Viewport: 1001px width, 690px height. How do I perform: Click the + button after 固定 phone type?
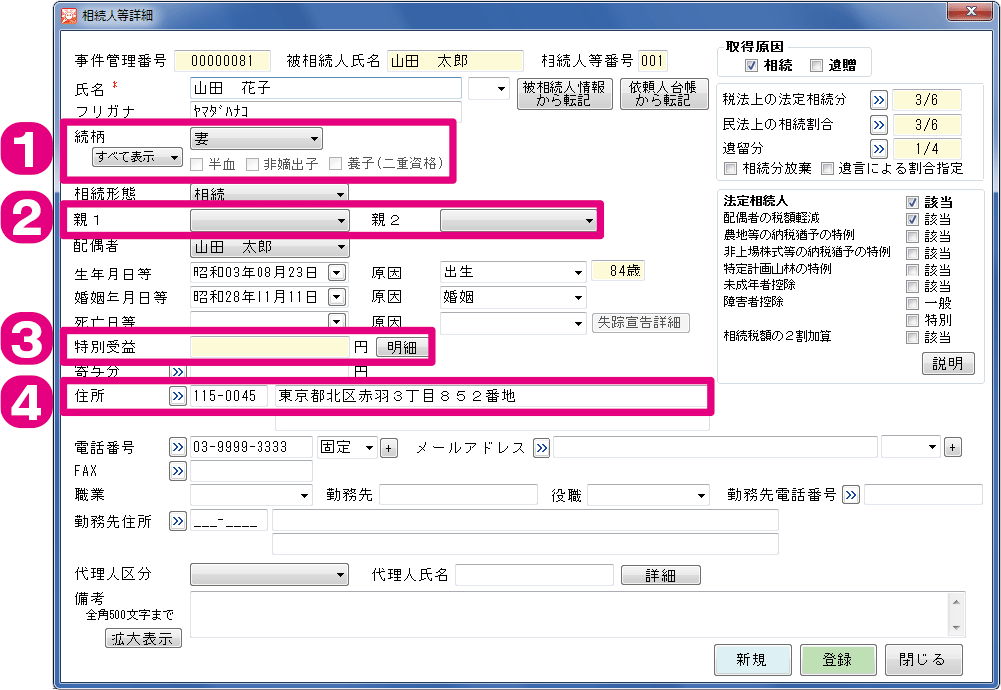tap(389, 448)
